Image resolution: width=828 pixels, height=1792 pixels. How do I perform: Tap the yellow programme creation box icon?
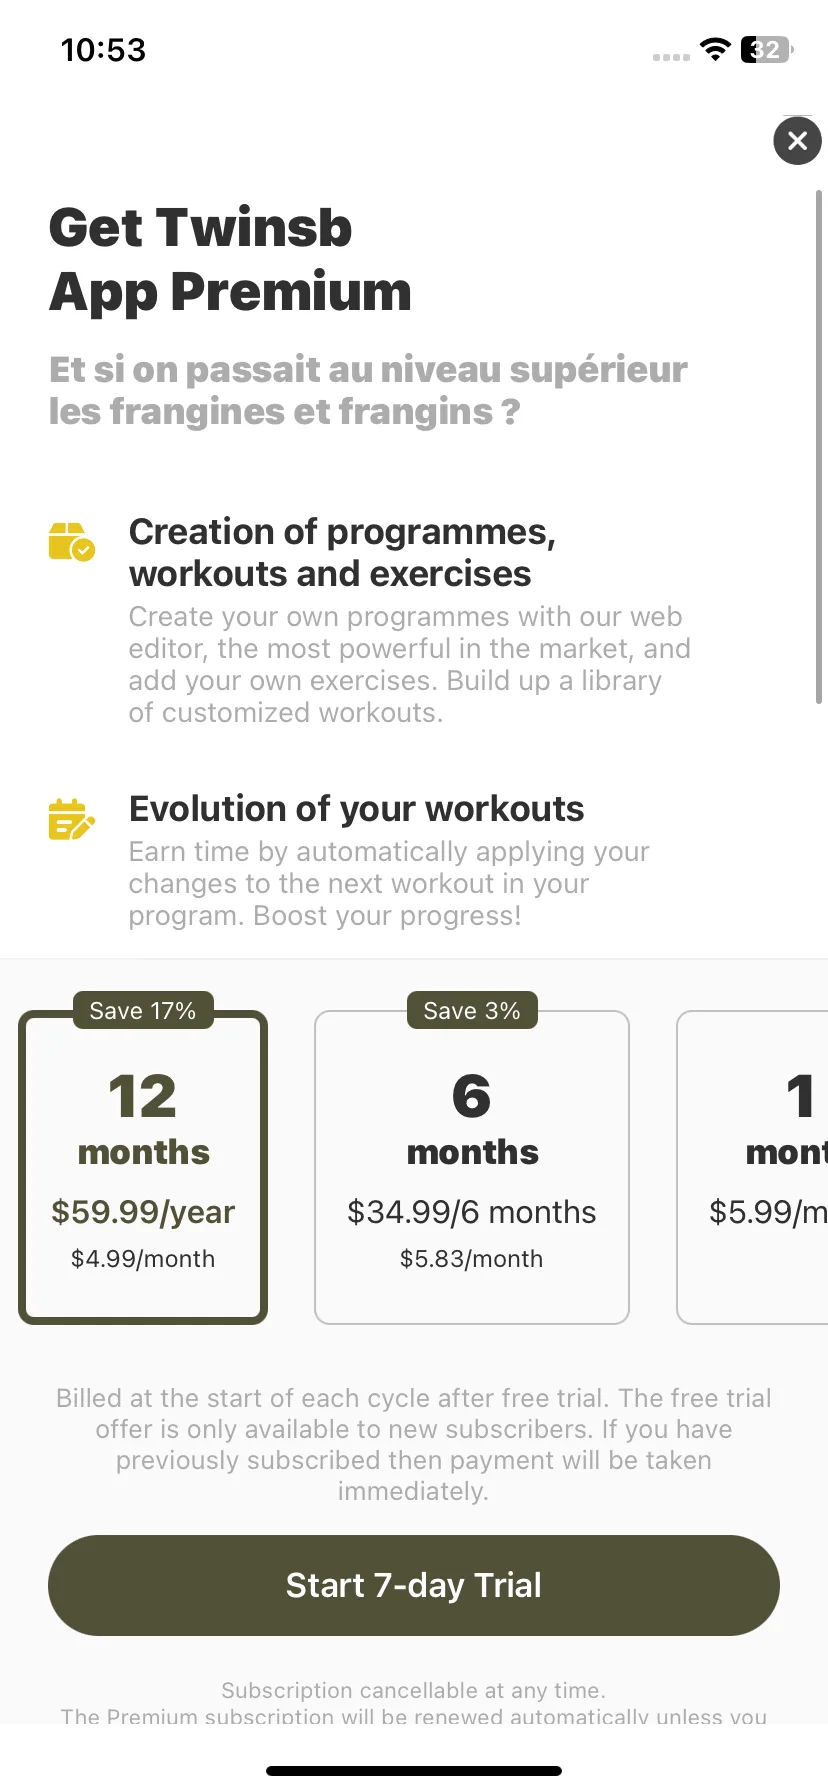72,541
